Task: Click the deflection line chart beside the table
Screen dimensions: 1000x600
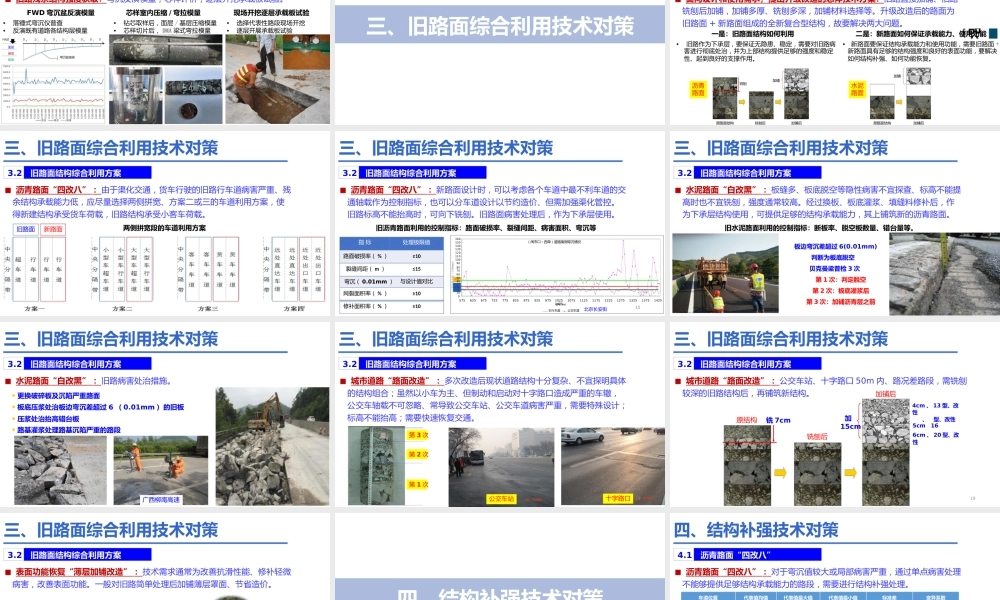Action: pos(557,274)
